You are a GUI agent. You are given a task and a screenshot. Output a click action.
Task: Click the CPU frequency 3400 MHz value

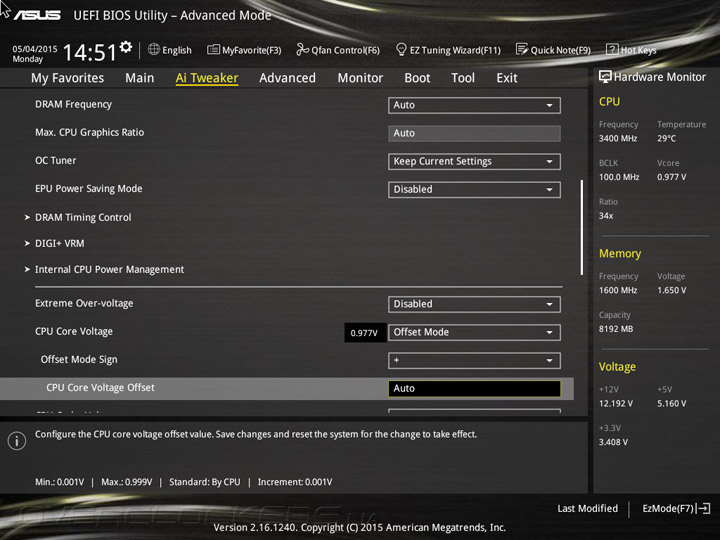point(618,138)
